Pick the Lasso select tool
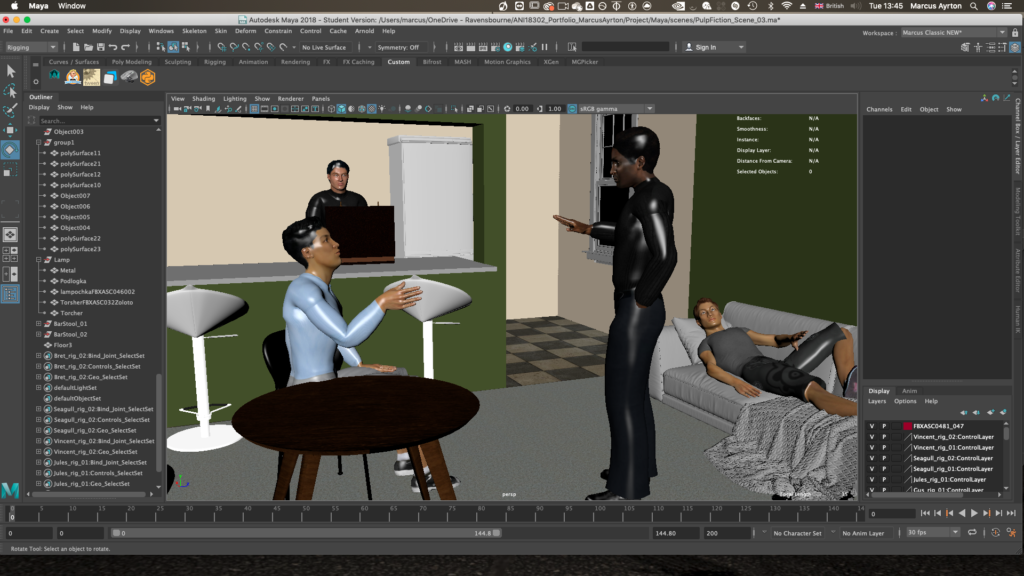The width and height of the screenshot is (1024, 576). coord(10,90)
